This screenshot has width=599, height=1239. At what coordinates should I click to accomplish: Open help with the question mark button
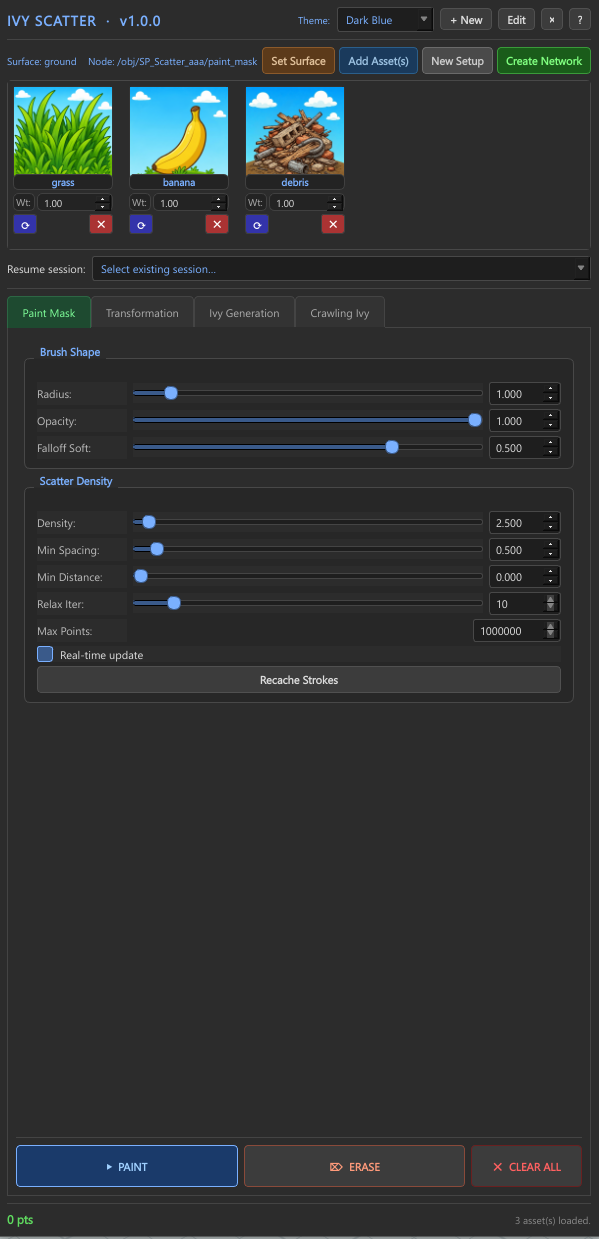tap(579, 20)
